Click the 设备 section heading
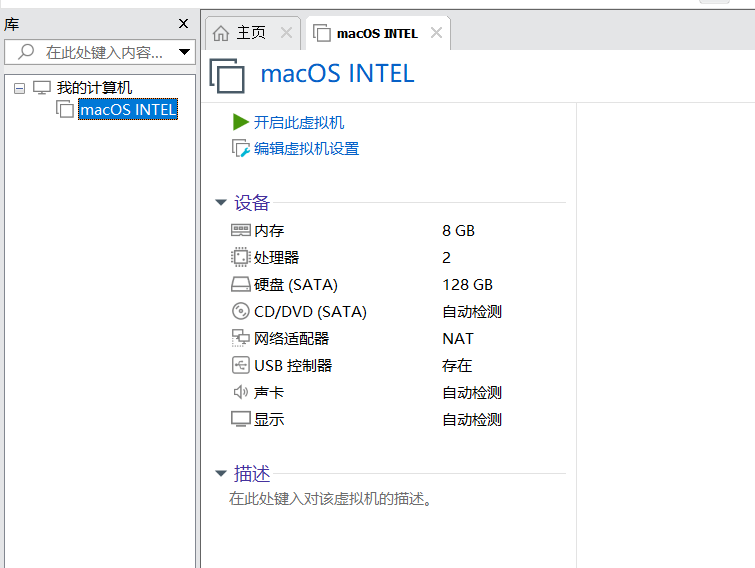This screenshot has width=755, height=568. pos(252,203)
